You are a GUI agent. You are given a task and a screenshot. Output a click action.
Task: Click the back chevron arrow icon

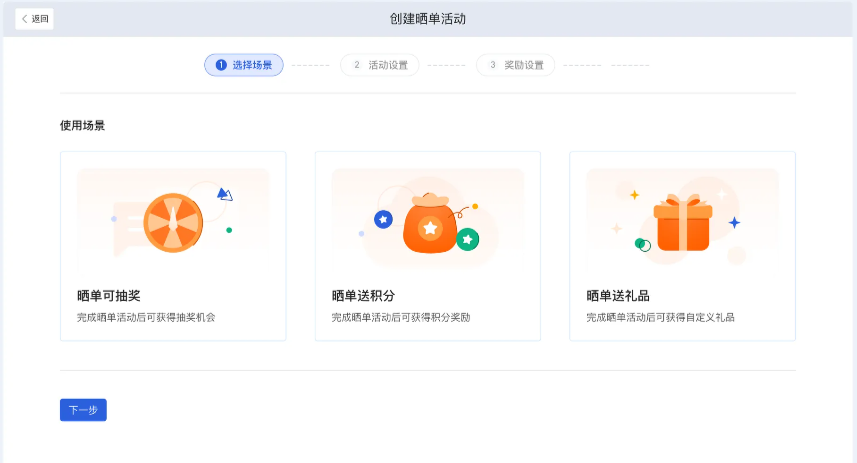pyautogui.click(x=25, y=19)
